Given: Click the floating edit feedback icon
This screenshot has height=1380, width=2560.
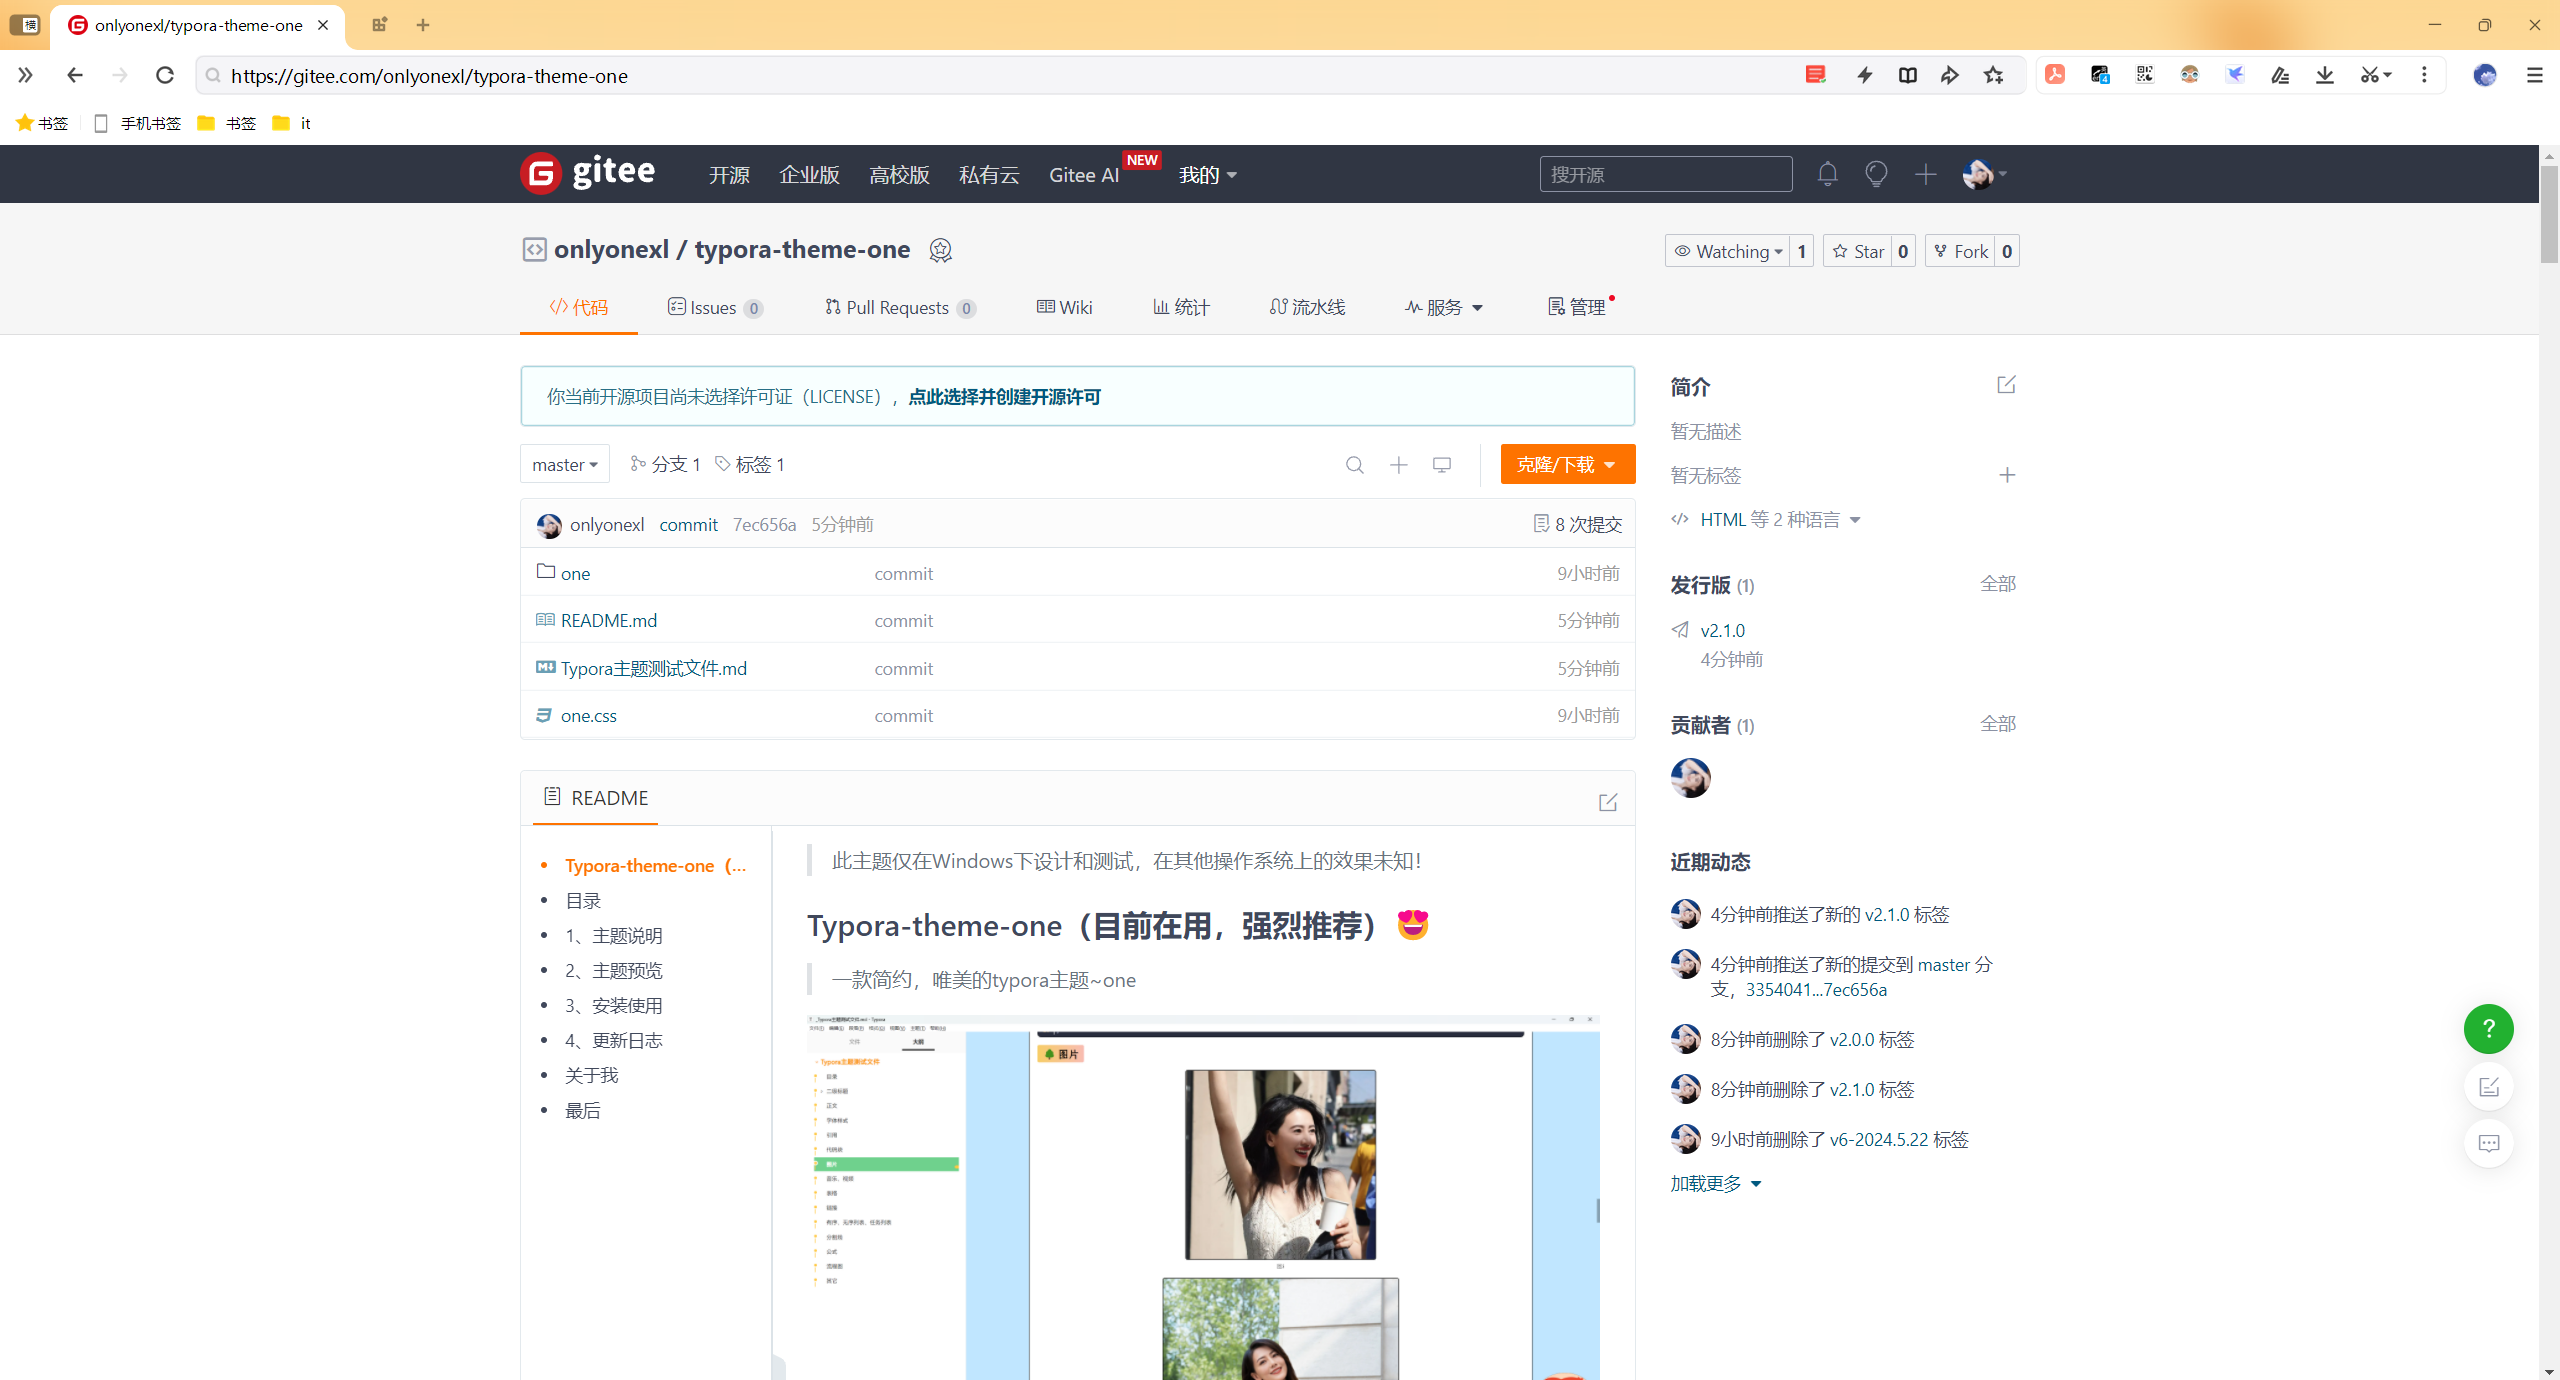Looking at the screenshot, I should point(2488,1087).
